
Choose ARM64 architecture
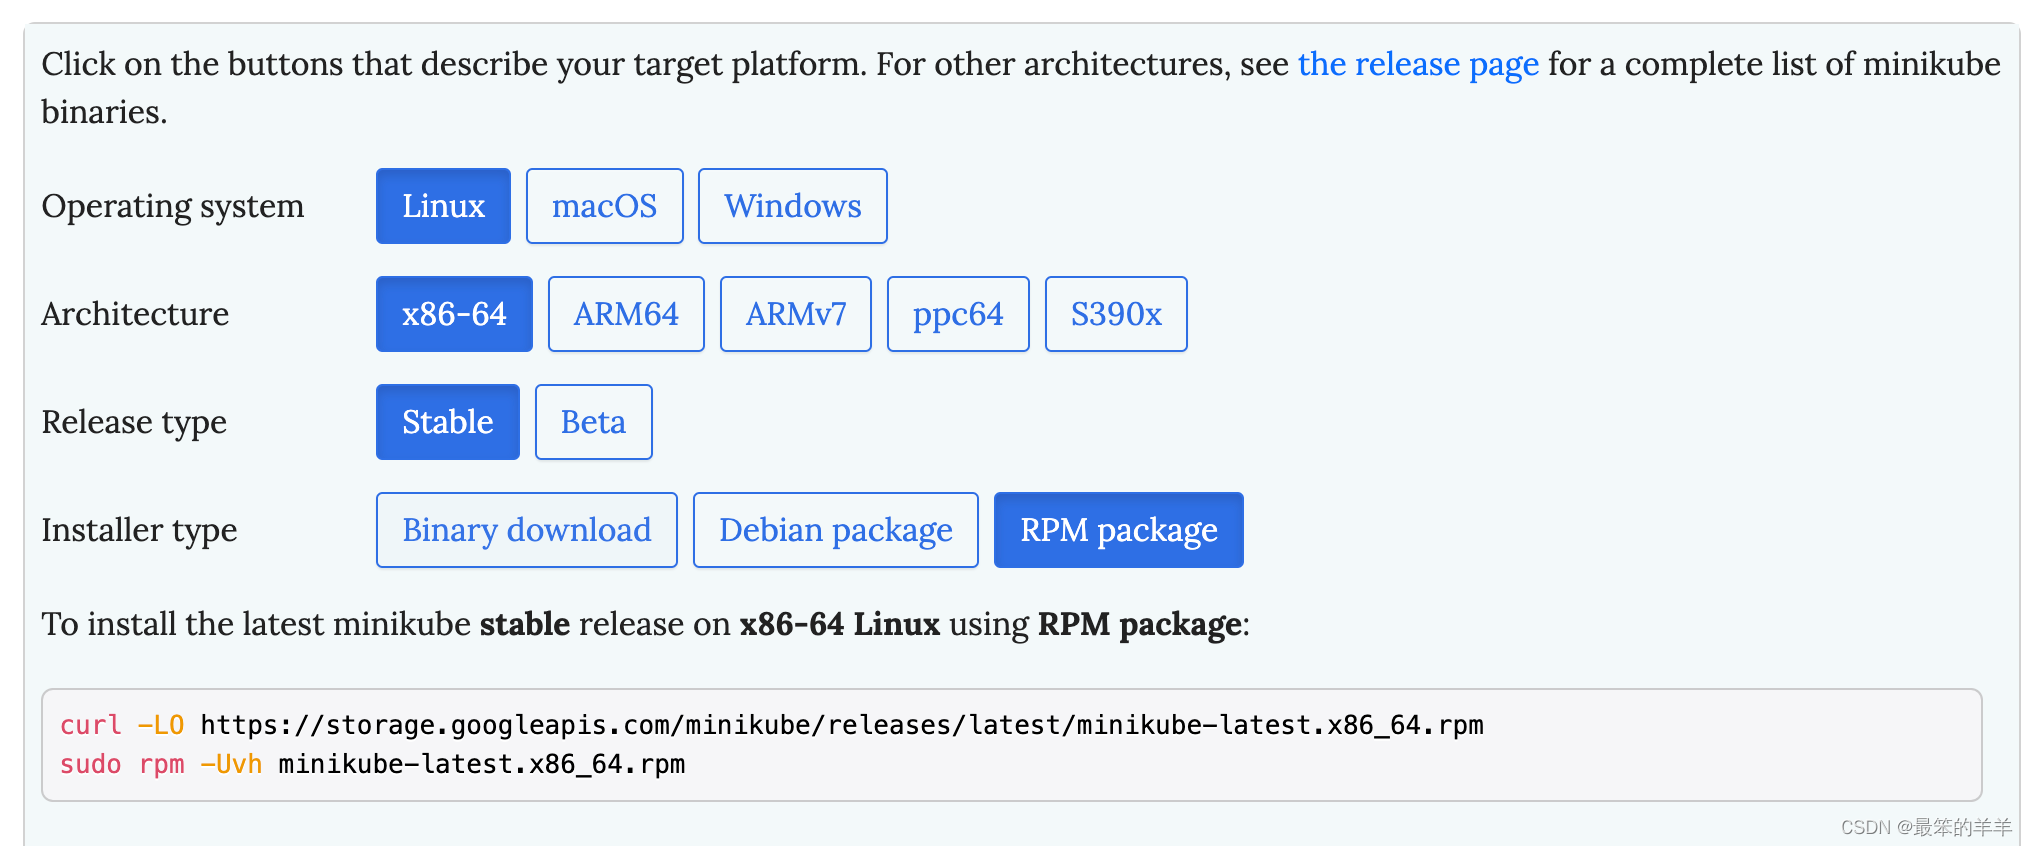pyautogui.click(x=626, y=314)
